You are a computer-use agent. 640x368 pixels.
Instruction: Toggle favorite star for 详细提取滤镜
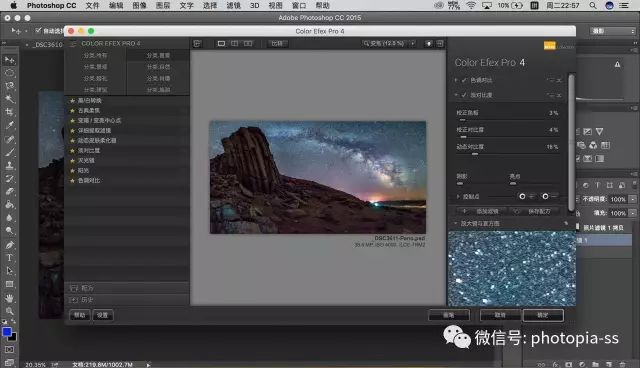(x=72, y=131)
